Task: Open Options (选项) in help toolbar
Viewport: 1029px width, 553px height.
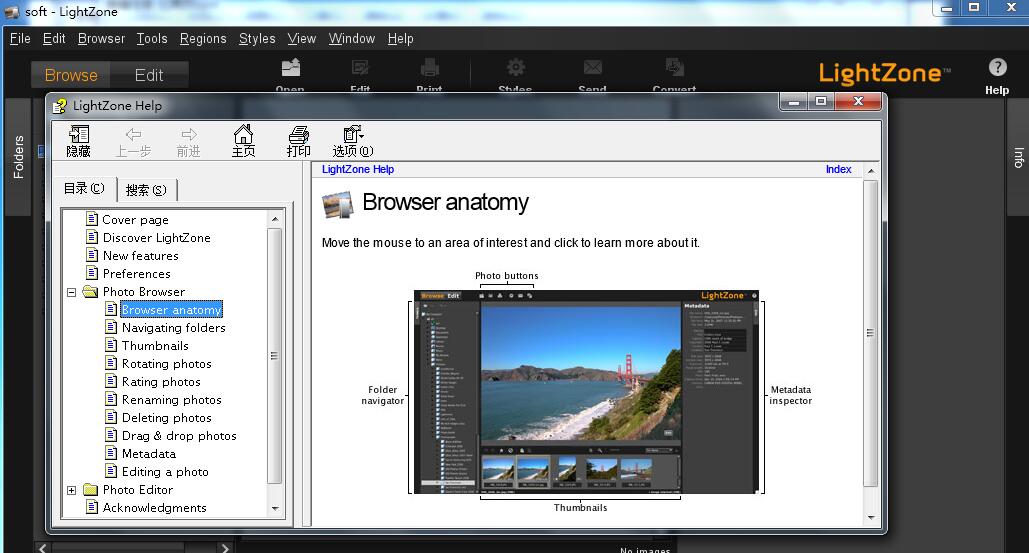Action: click(353, 134)
